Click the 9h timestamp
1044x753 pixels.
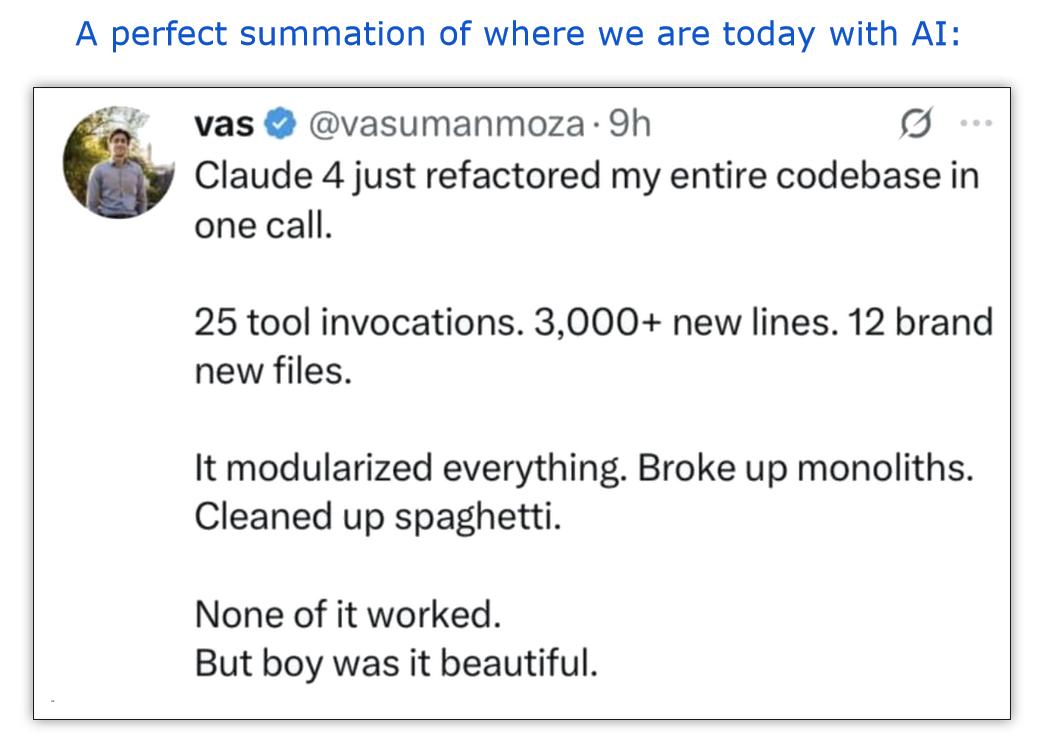[629, 123]
